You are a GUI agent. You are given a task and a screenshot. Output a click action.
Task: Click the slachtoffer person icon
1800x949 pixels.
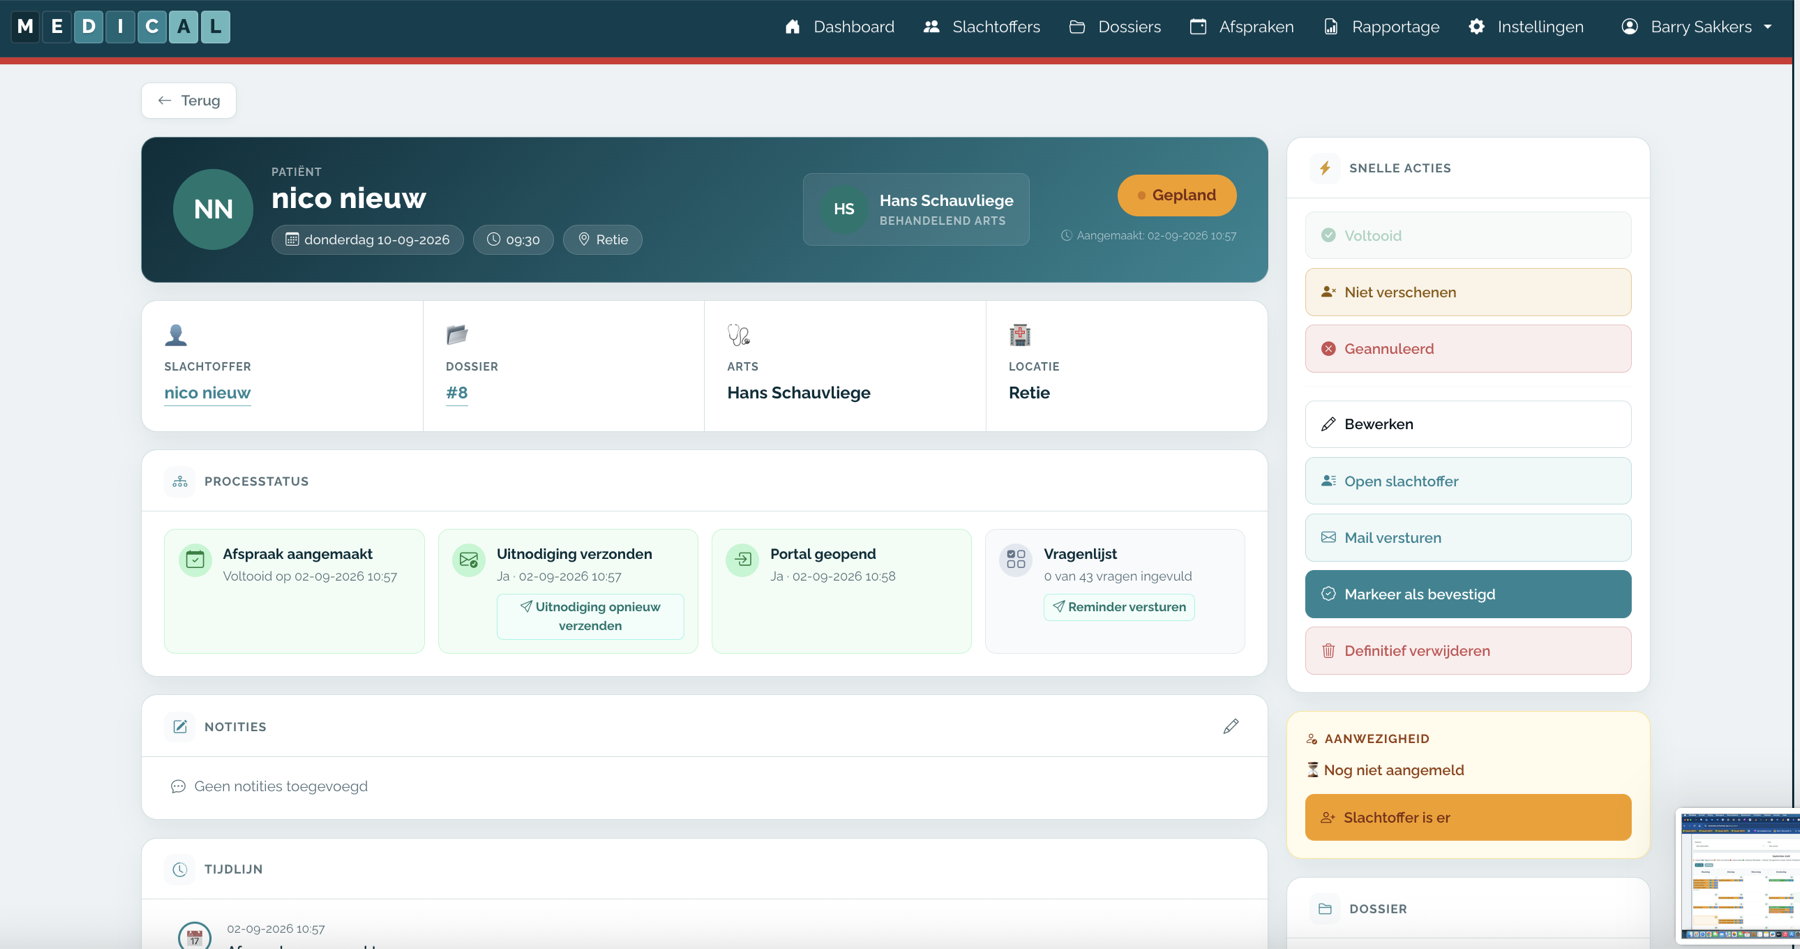coord(176,335)
